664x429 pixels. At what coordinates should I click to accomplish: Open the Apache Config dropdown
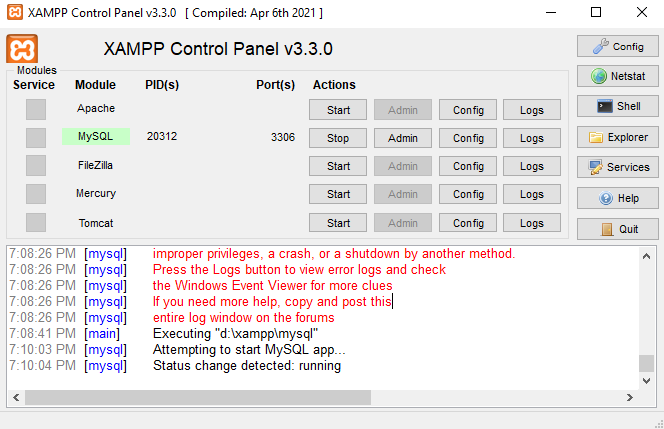tap(468, 110)
